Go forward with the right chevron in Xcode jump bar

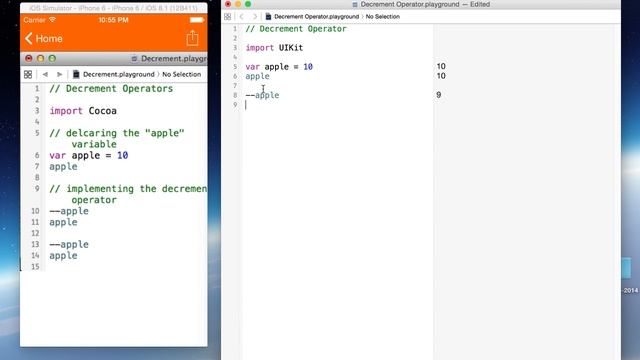255,17
